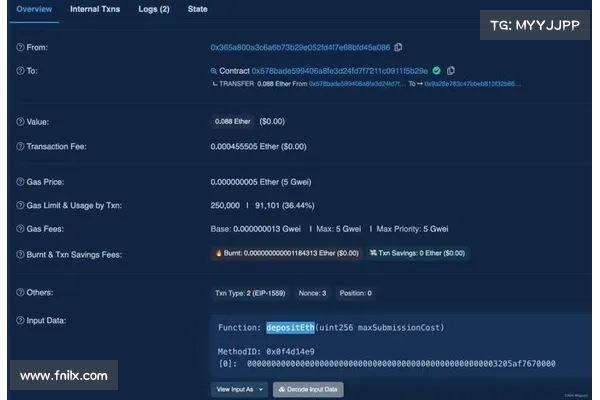Image resolution: width=600 pixels, height=400 pixels.
Task: Click inside the Input Data text box
Action: pos(401,346)
